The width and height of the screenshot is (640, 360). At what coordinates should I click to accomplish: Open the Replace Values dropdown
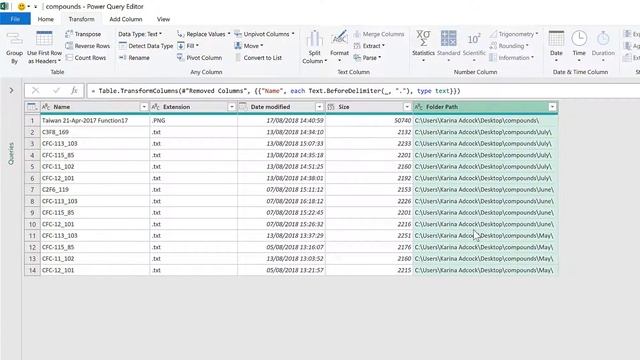pyautogui.click(x=203, y=34)
